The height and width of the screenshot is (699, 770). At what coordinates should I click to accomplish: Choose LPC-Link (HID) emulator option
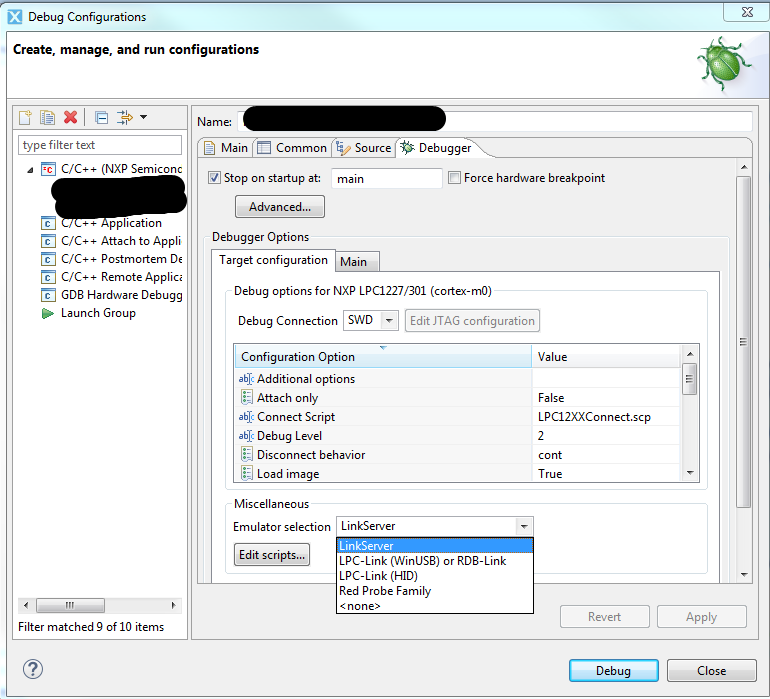coord(435,576)
